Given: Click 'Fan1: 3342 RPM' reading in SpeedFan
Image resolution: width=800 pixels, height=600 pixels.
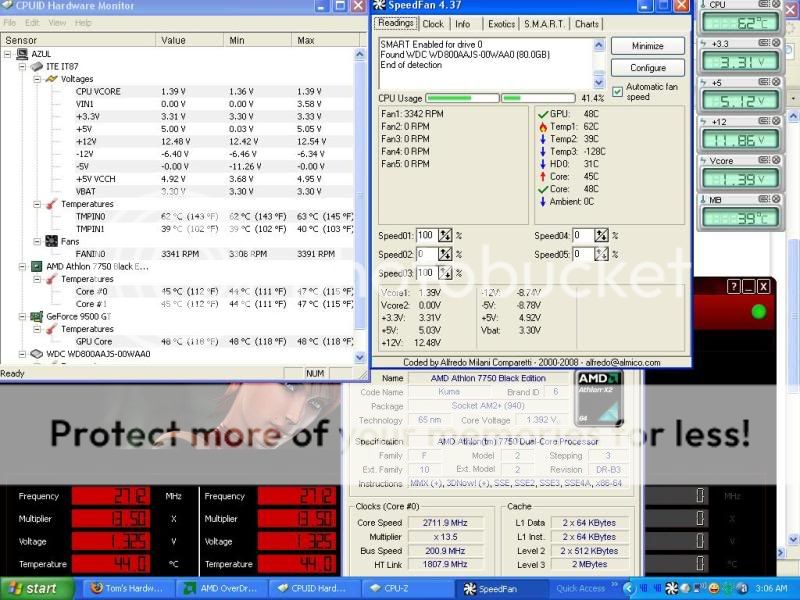Looking at the screenshot, I should coord(412,114).
